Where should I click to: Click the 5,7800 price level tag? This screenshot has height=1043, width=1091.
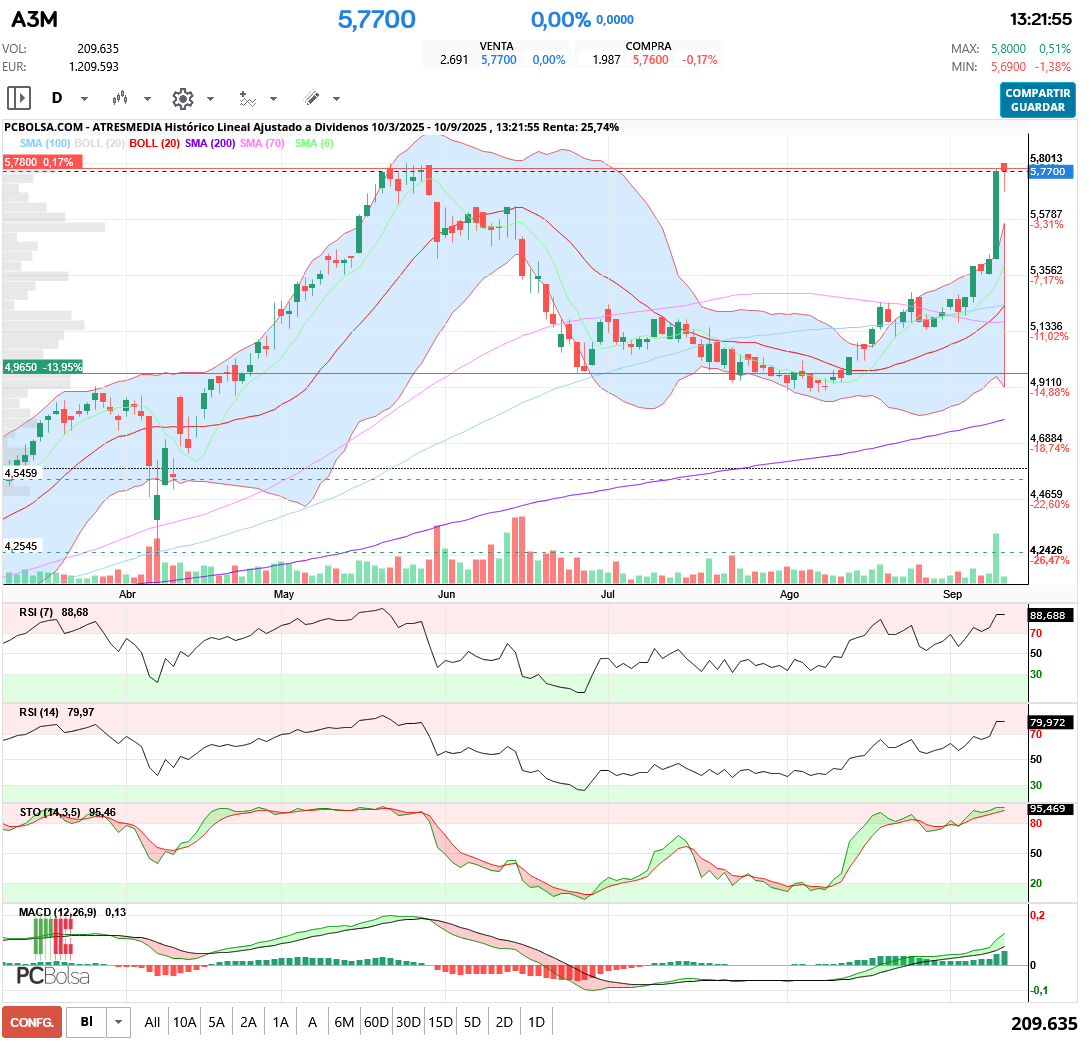42,162
